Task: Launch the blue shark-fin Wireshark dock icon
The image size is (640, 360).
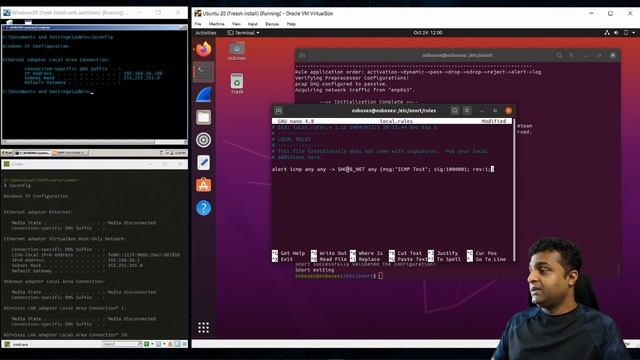Action: point(203,95)
